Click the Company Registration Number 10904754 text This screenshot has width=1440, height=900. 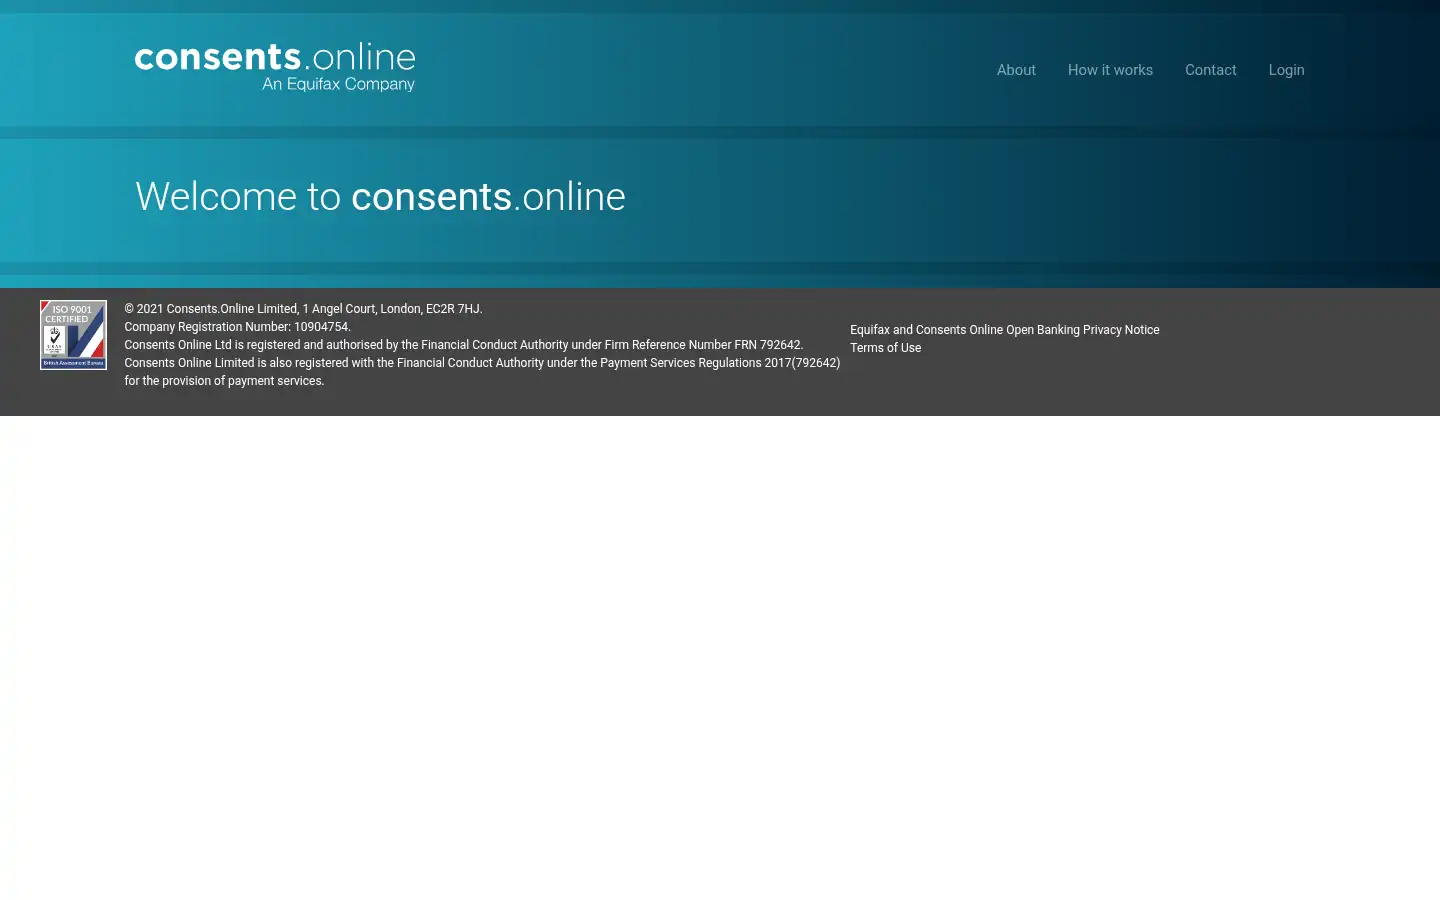coord(237,327)
